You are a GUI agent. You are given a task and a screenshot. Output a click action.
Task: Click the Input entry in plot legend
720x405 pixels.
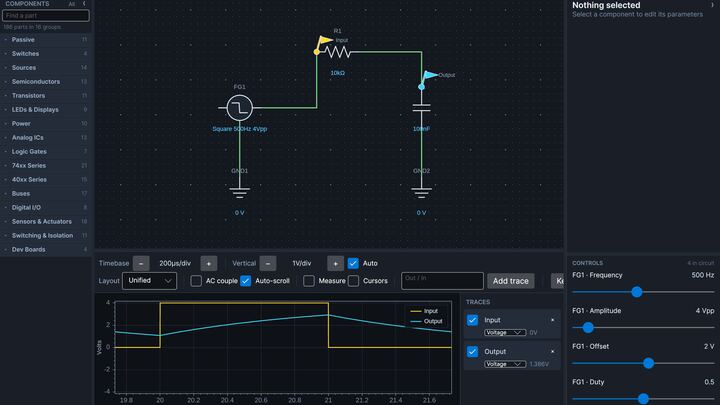pyautogui.click(x=424, y=311)
